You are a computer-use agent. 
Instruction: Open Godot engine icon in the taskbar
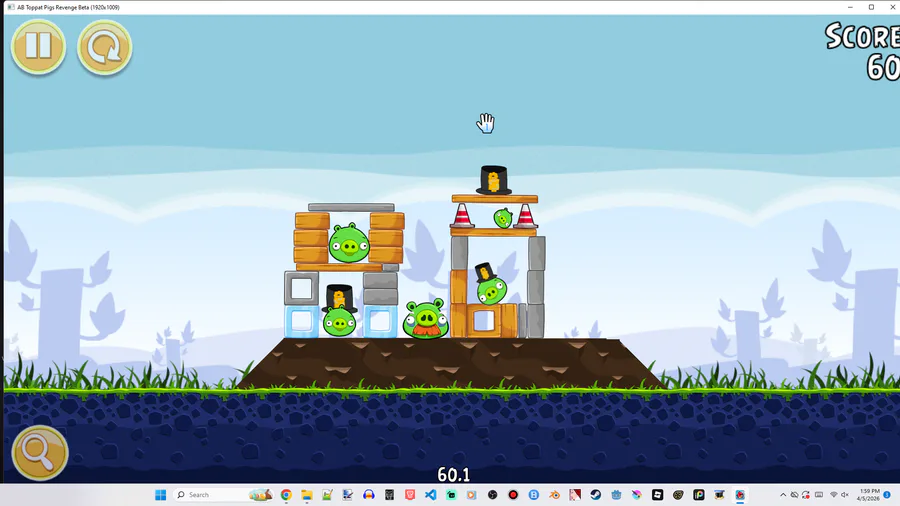pyautogui.click(x=616, y=495)
